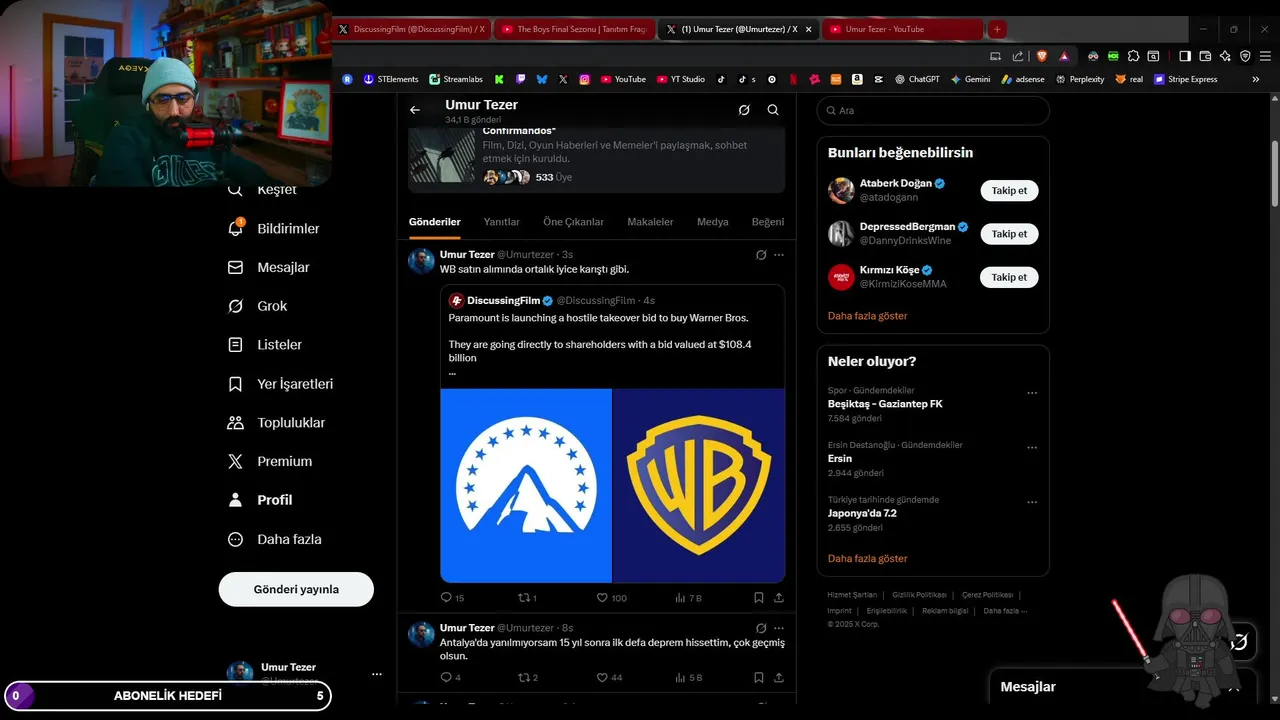The image size is (1280, 720).
Task: View analytics of the WB post
Action: coord(688,598)
